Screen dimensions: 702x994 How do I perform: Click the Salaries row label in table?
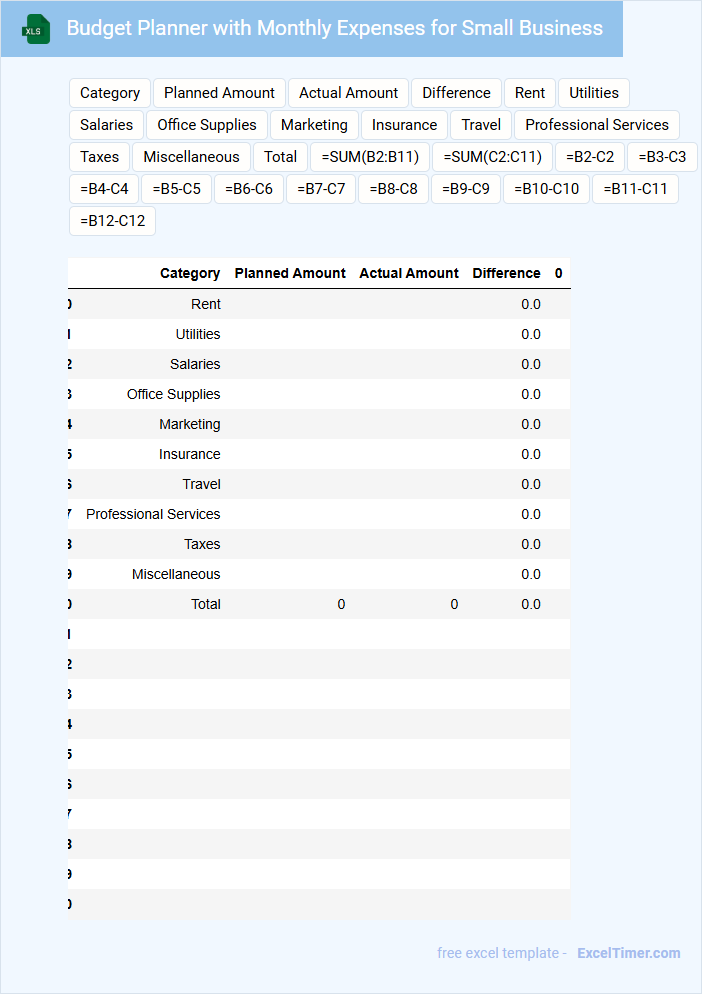195,364
